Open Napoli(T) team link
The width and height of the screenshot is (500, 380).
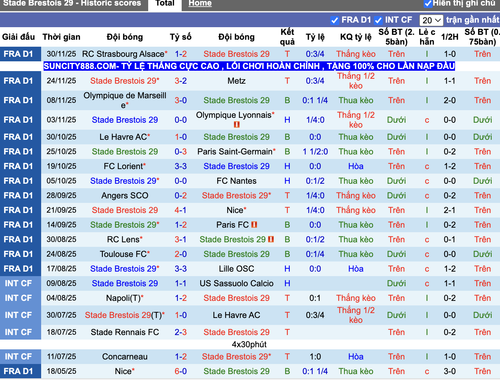coord(123,298)
